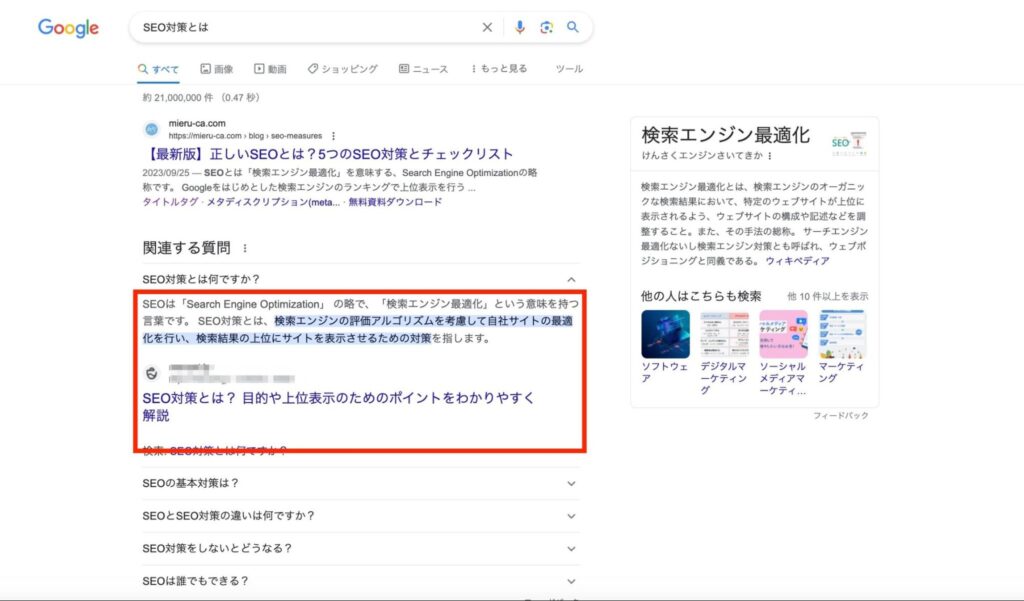Screen dimensions: 1024x601
Task: Switch to the 画像 search tab
Action: pyautogui.click(x=216, y=68)
